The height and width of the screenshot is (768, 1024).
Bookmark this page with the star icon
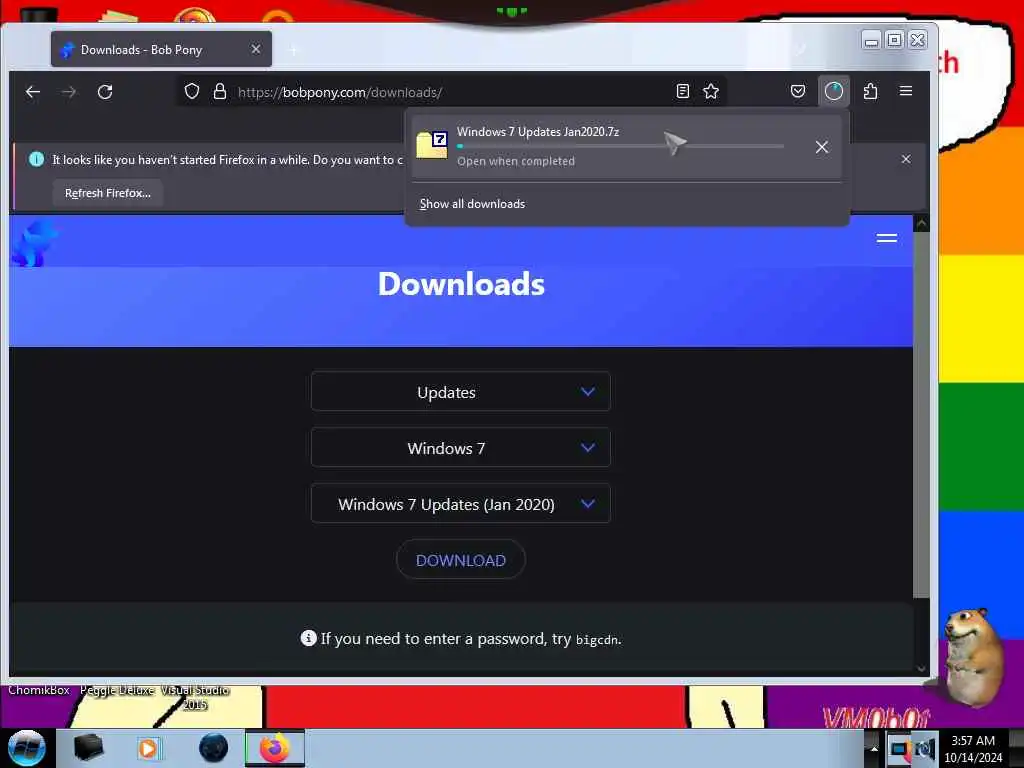pyautogui.click(x=711, y=91)
